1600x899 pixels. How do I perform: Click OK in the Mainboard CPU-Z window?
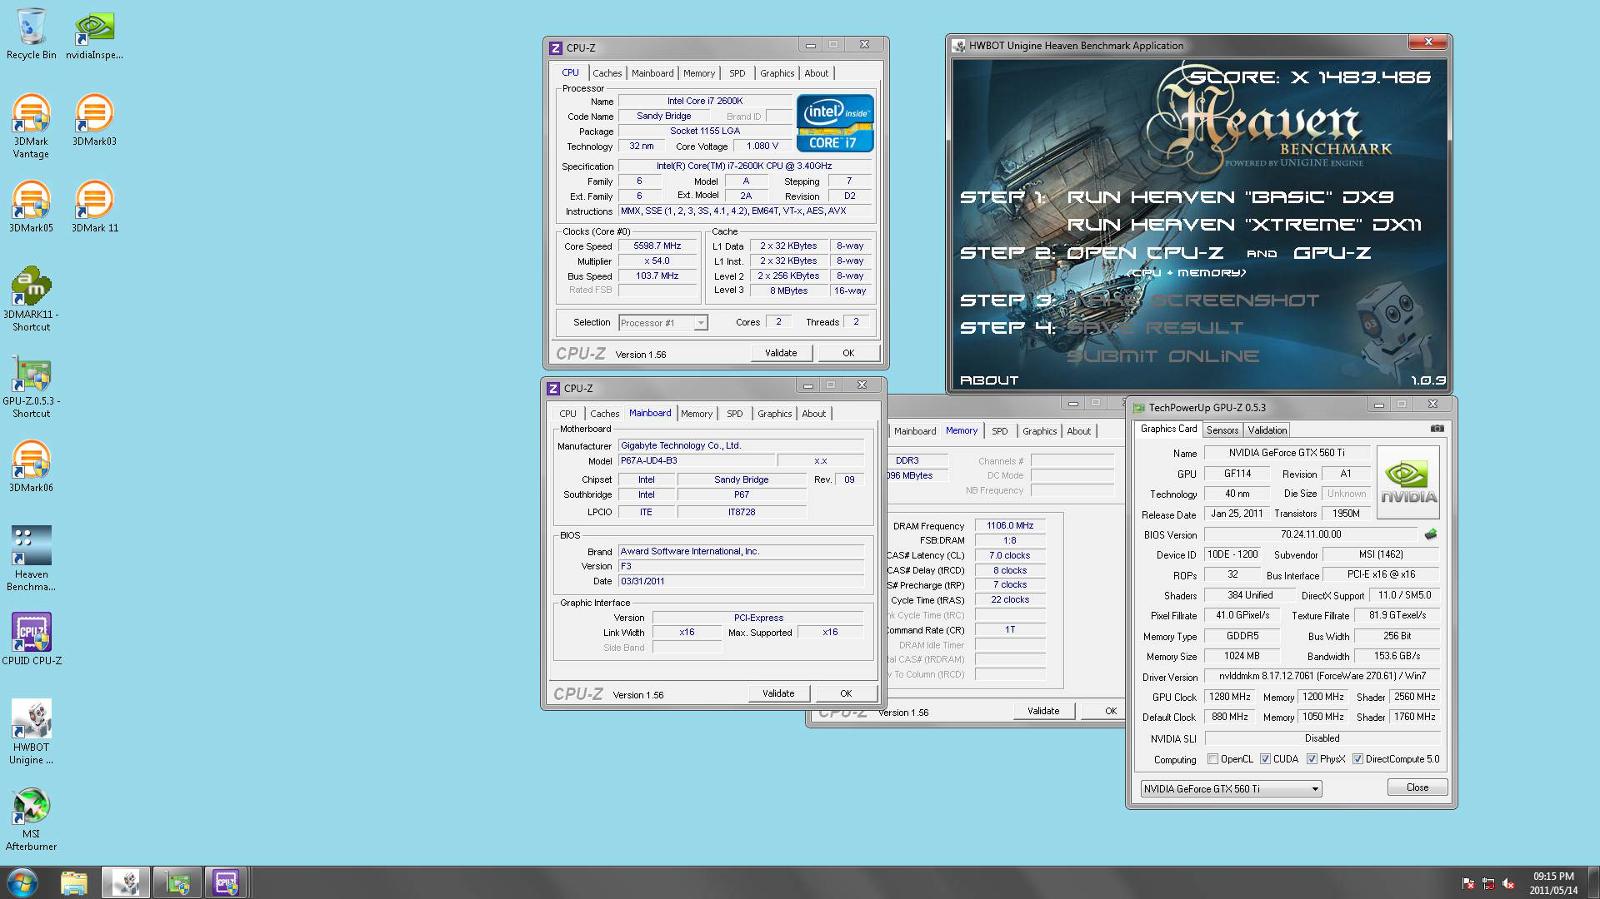(846, 693)
